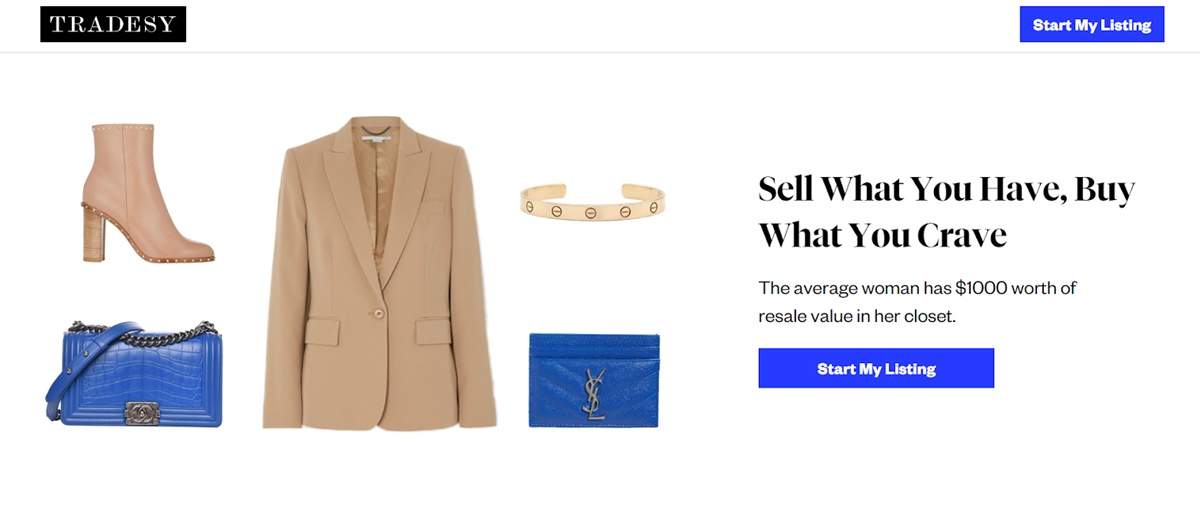Click the Tradesy logo

(x=113, y=25)
